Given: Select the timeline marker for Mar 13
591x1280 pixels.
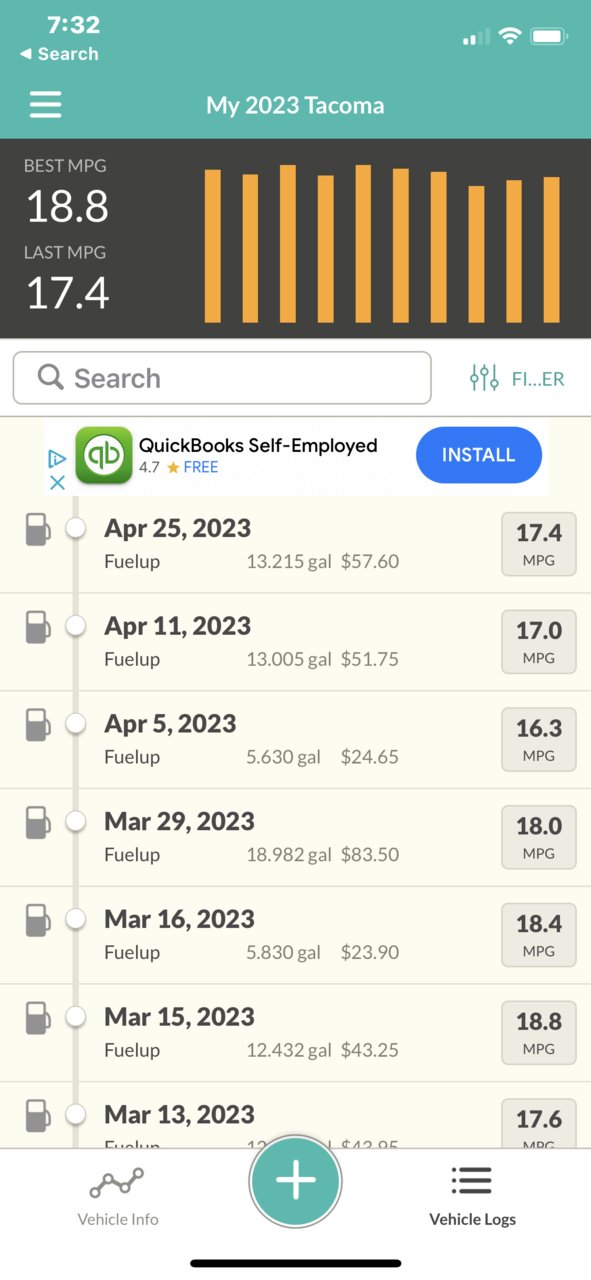Looking at the screenshot, I should 75,1113.
